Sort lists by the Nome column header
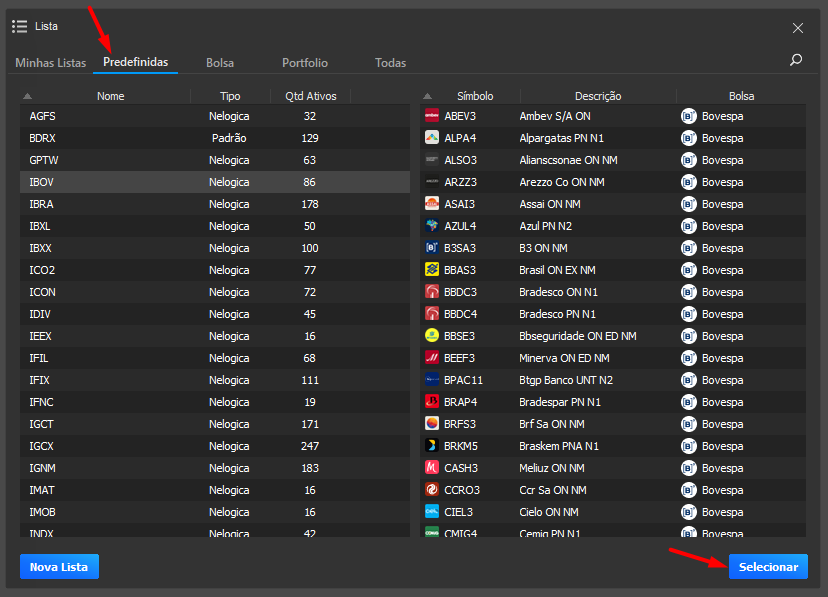This screenshot has width=828, height=597. coord(110,96)
